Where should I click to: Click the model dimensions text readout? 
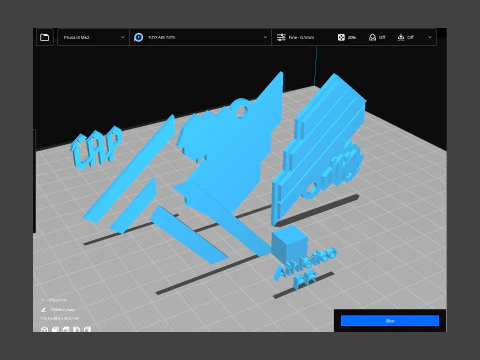[x=60, y=319]
